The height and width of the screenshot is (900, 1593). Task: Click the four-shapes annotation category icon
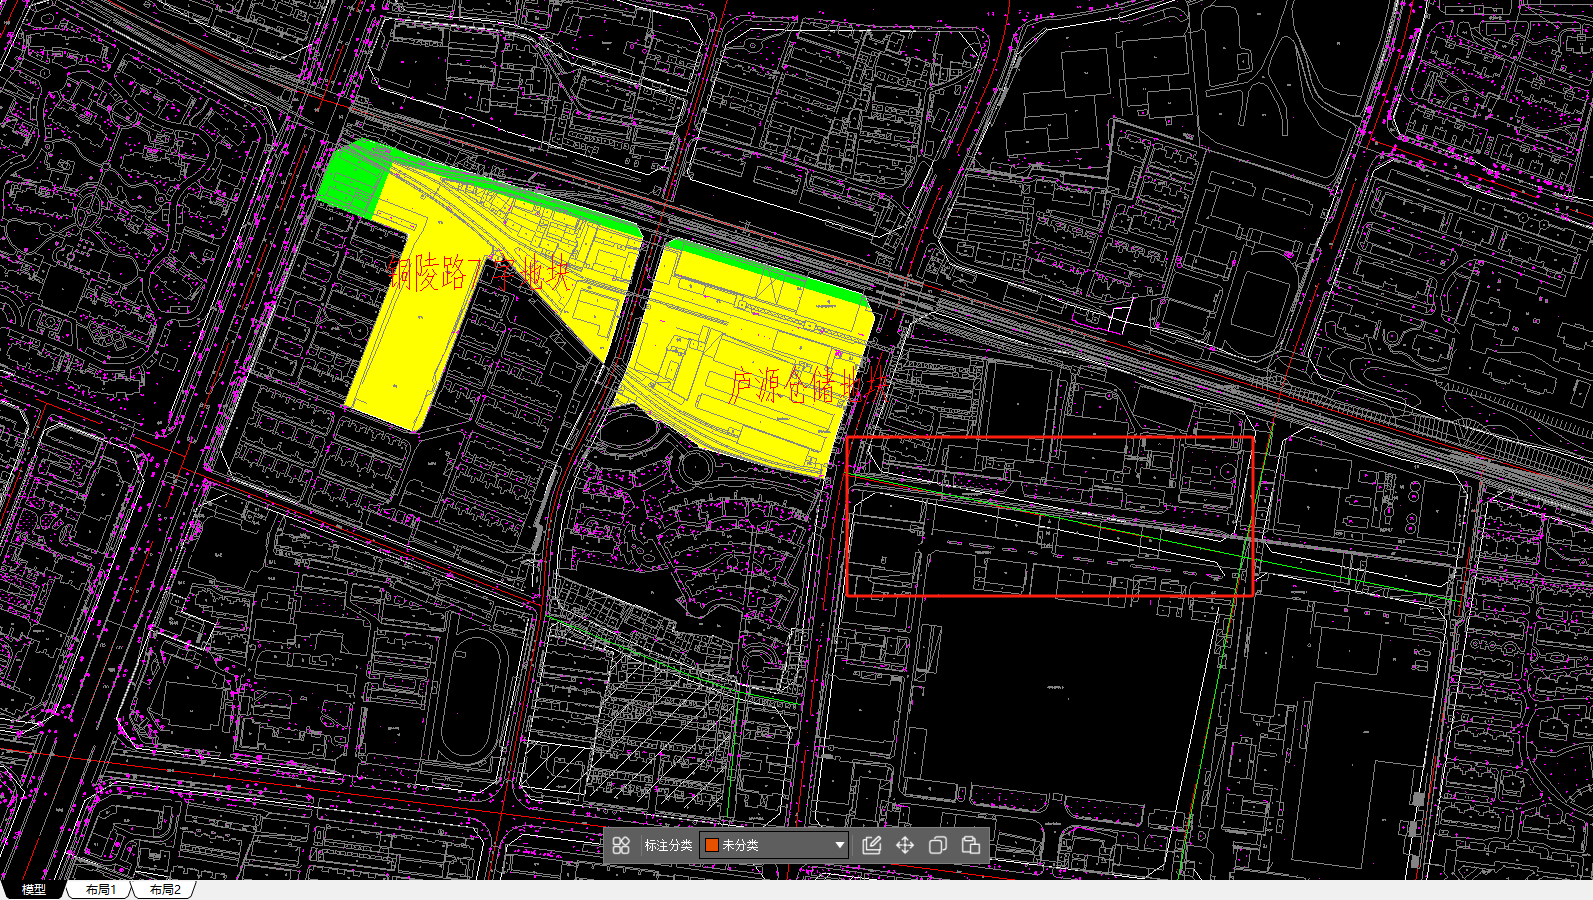click(621, 845)
